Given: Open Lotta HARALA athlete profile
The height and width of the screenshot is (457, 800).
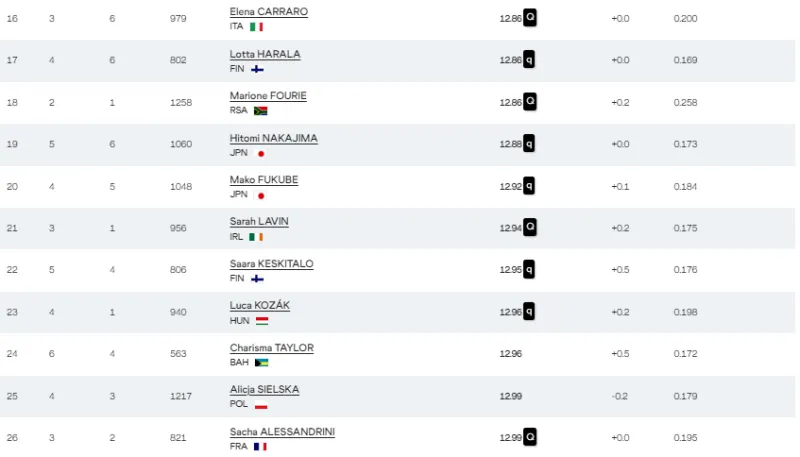Looking at the screenshot, I should pyautogui.click(x=265, y=54).
